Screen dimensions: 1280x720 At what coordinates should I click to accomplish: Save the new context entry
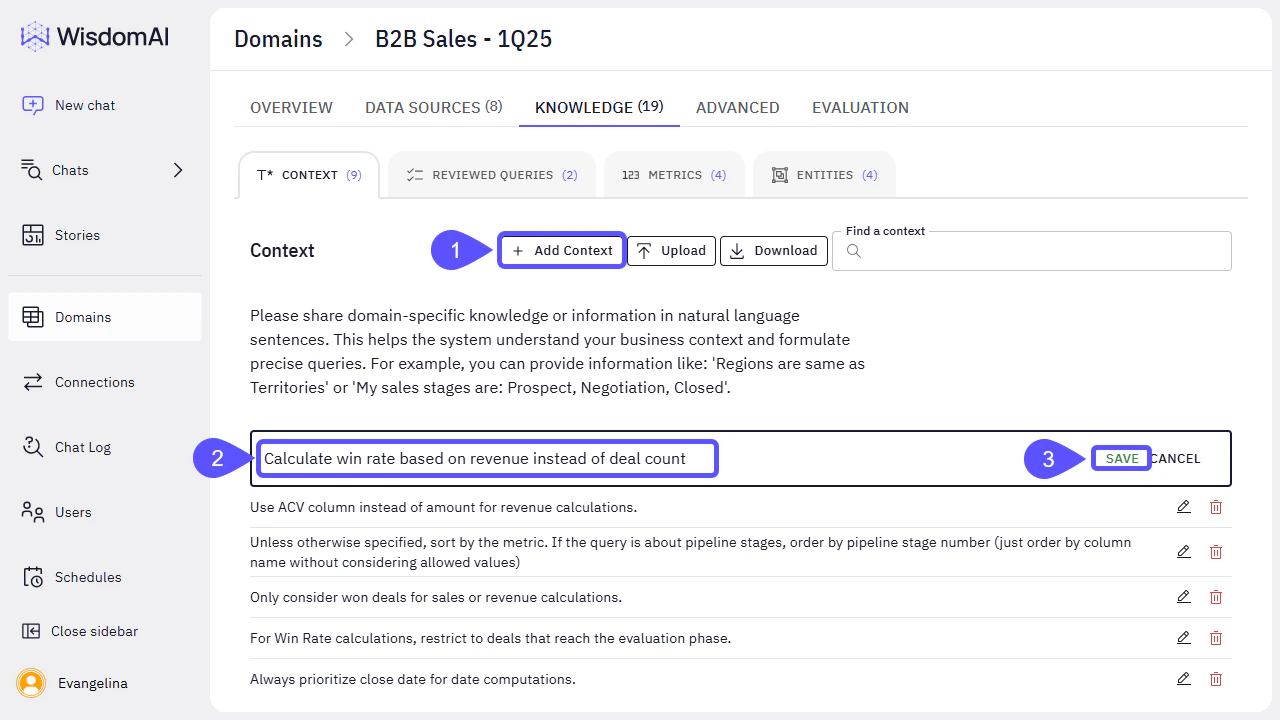click(x=1120, y=458)
